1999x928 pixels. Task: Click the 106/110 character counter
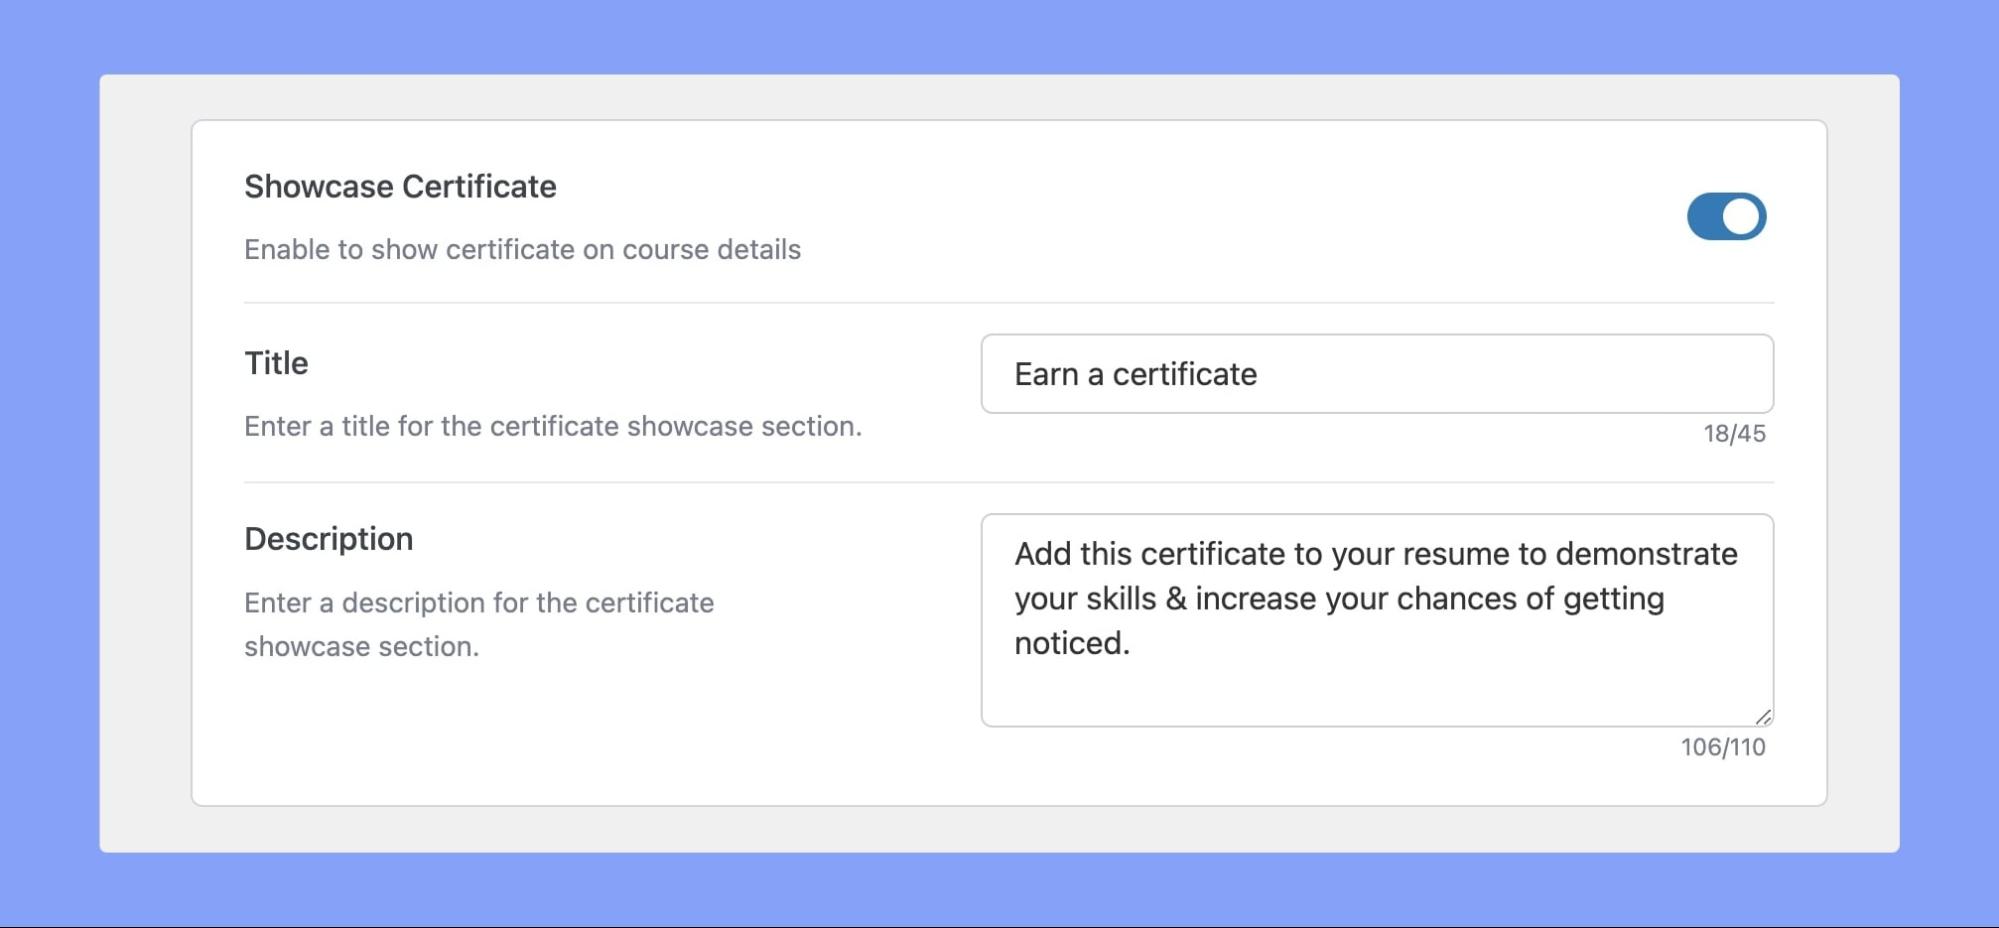pyautogui.click(x=1722, y=747)
